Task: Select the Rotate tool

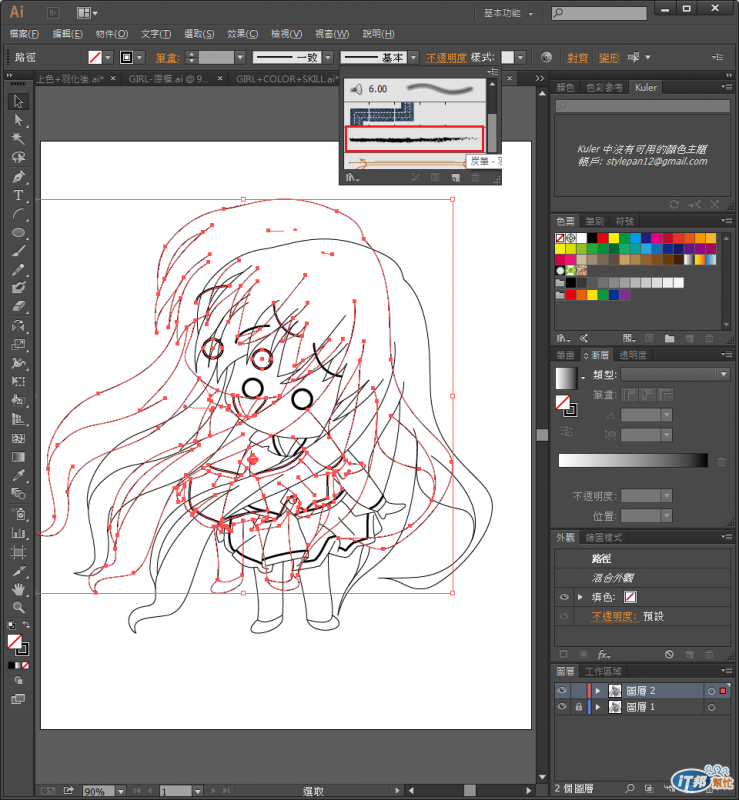Action: pyautogui.click(x=18, y=326)
